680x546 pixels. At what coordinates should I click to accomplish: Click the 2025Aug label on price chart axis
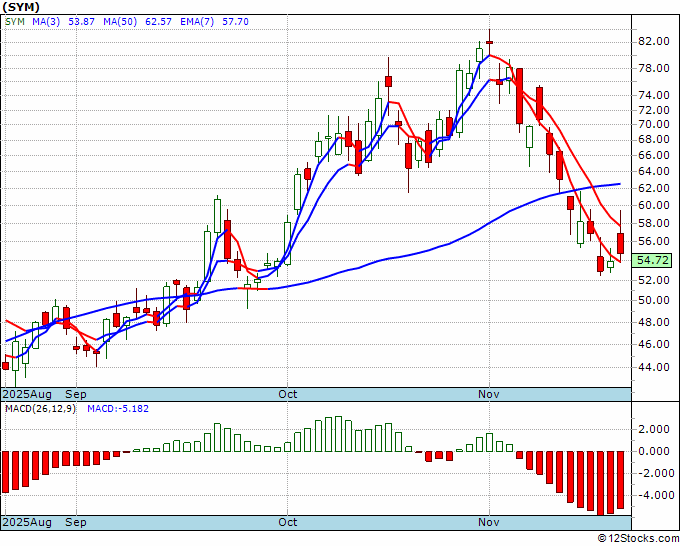(x=27, y=394)
